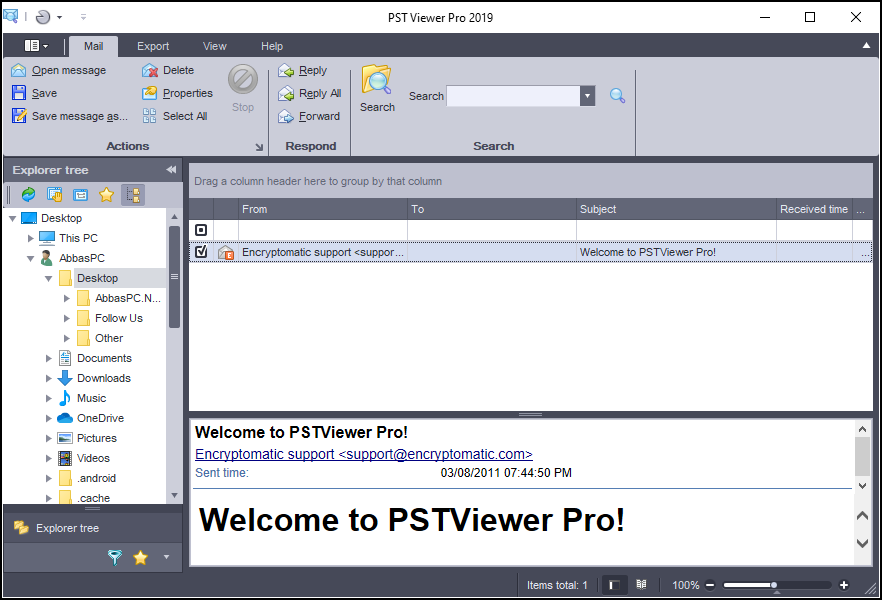The image size is (882, 600).
Task: Collapse the AbbasPC tree node
Action: coord(30,258)
